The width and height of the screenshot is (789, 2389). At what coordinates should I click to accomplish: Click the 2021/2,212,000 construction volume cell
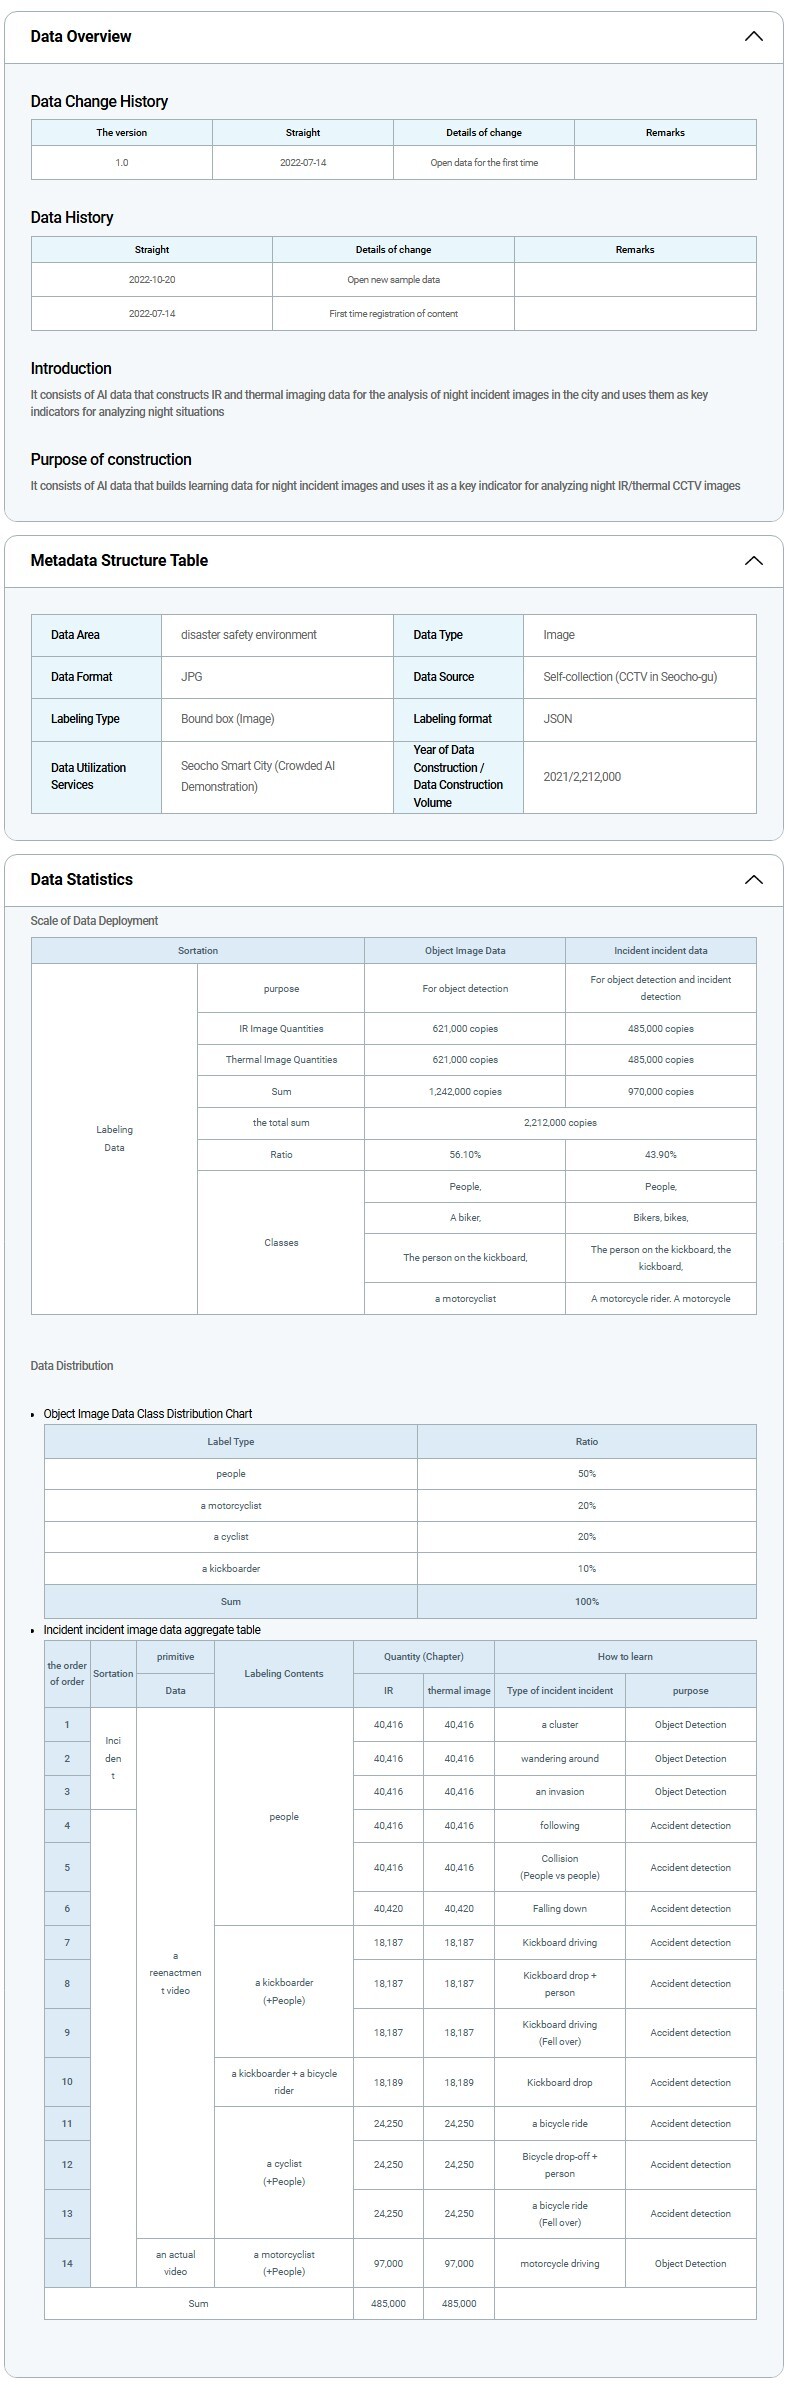(582, 777)
